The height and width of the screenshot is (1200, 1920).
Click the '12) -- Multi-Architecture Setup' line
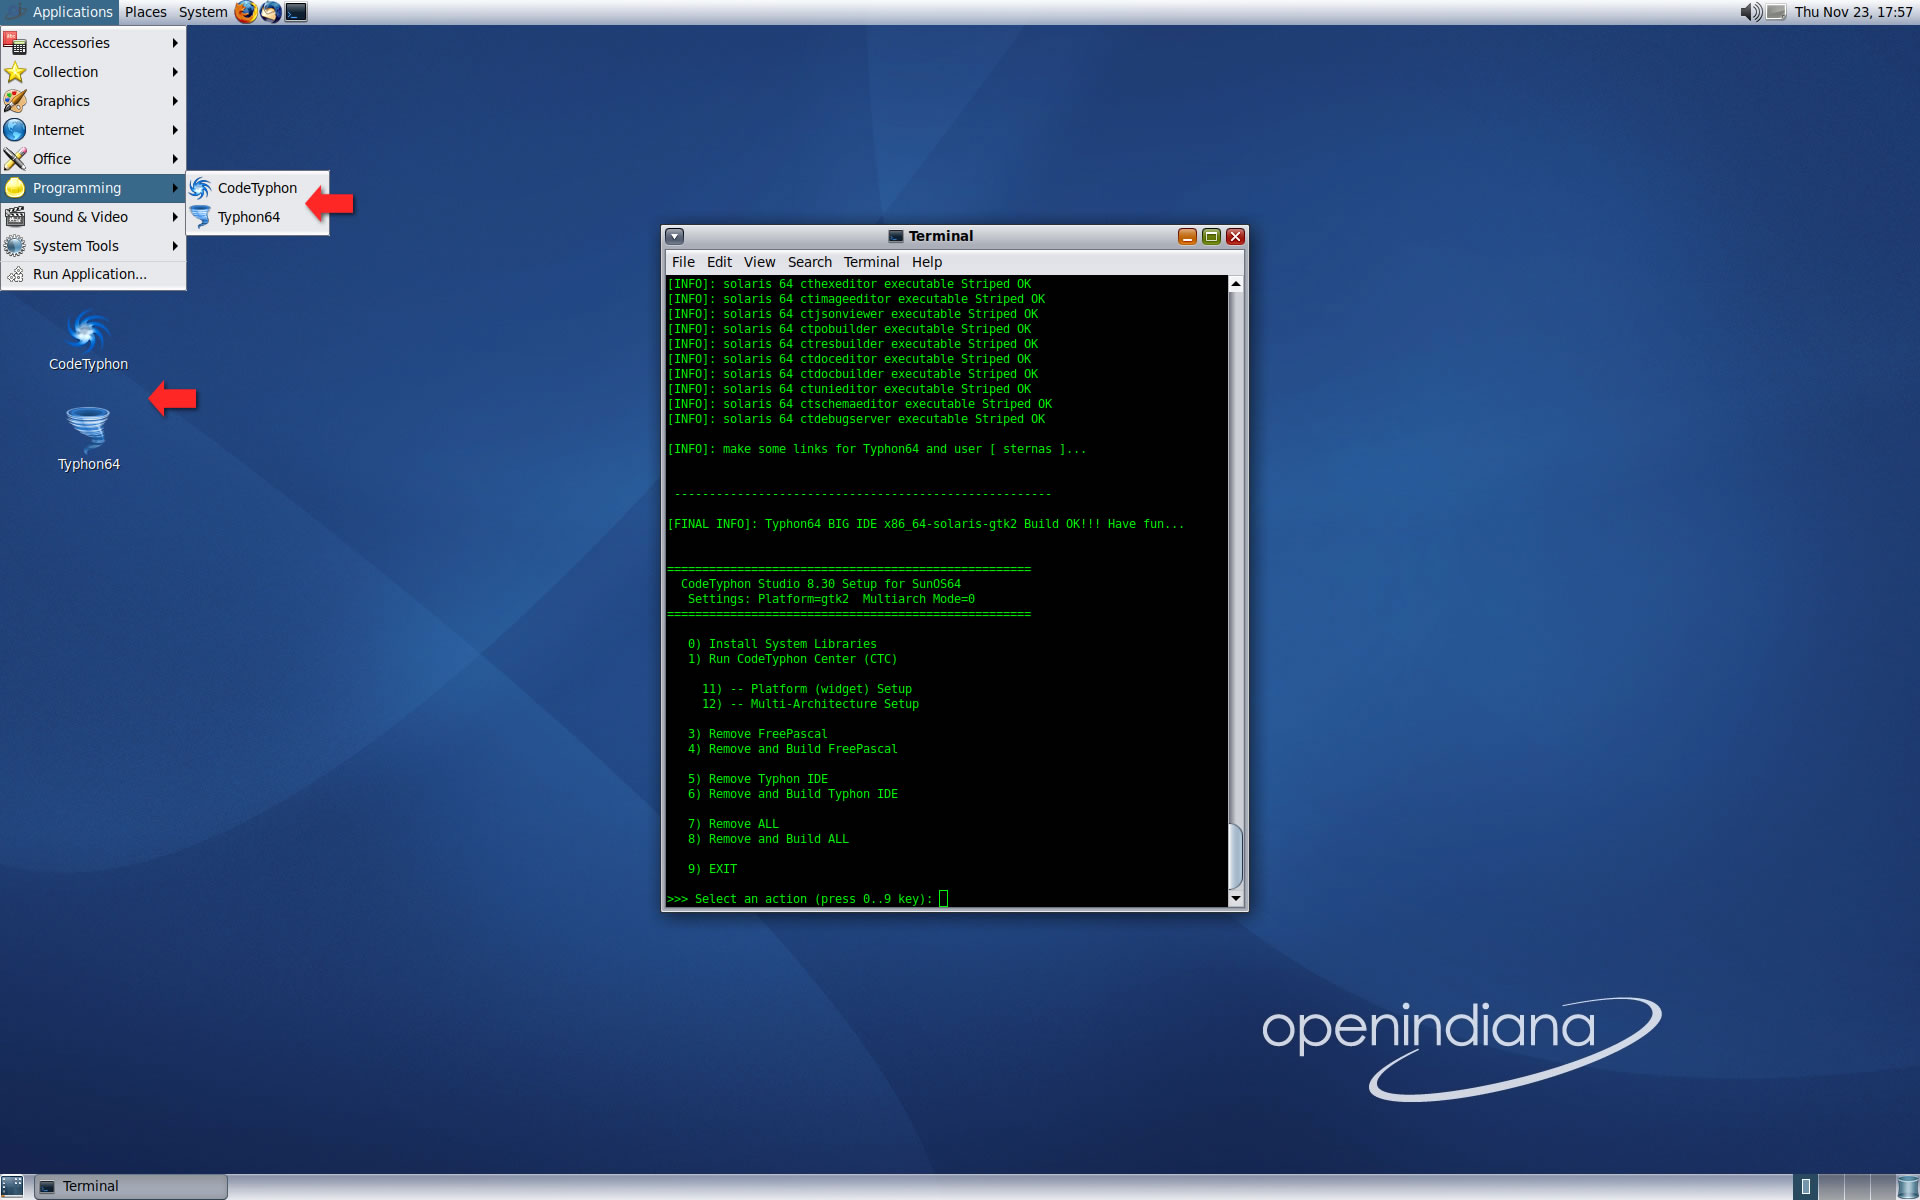pos(810,704)
